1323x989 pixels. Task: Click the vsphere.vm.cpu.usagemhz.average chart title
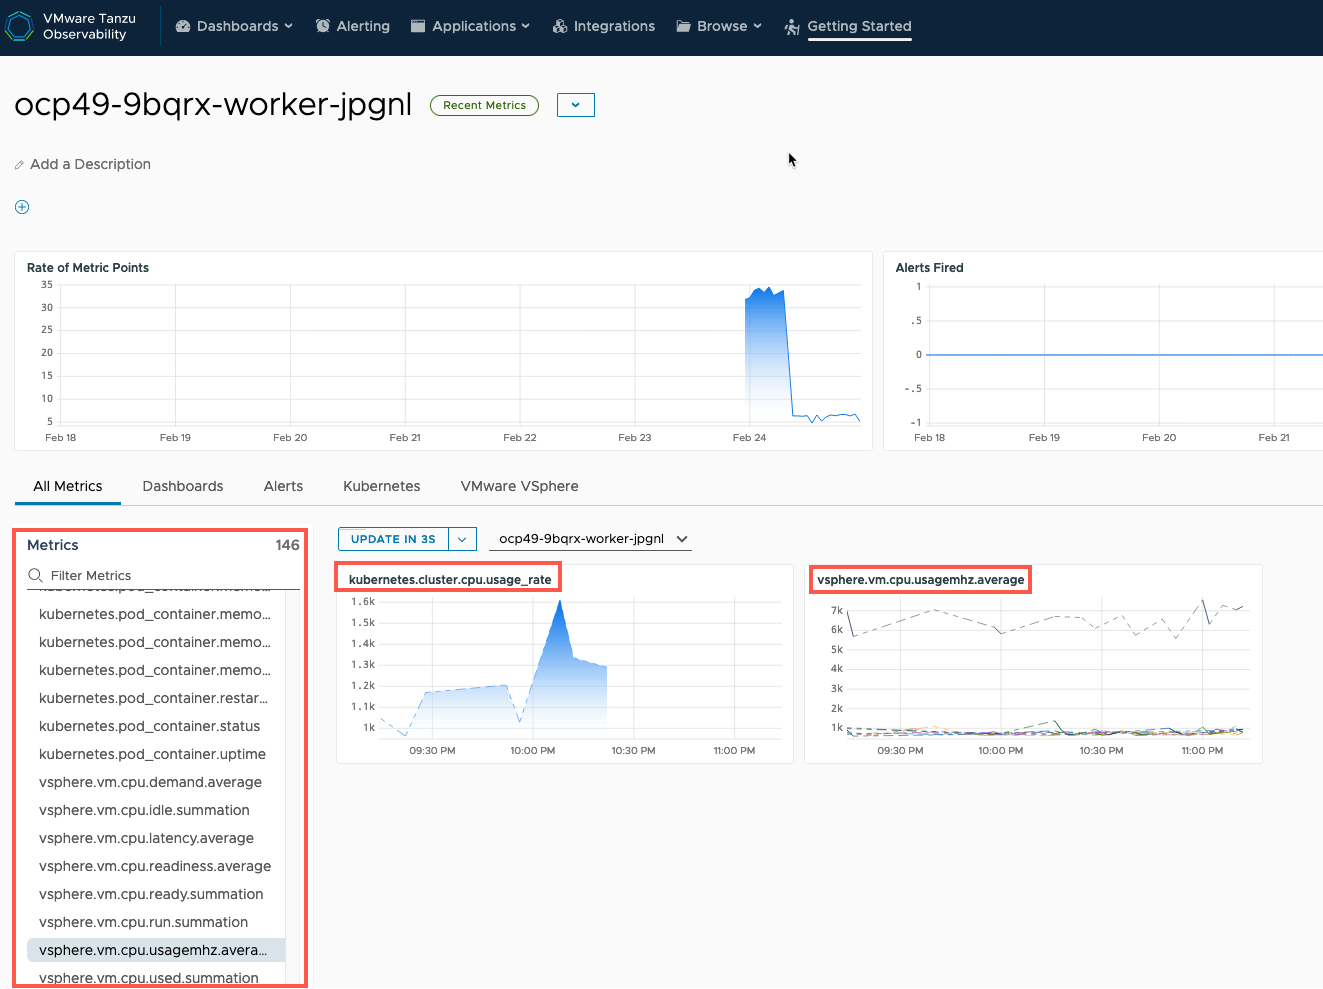920,579
